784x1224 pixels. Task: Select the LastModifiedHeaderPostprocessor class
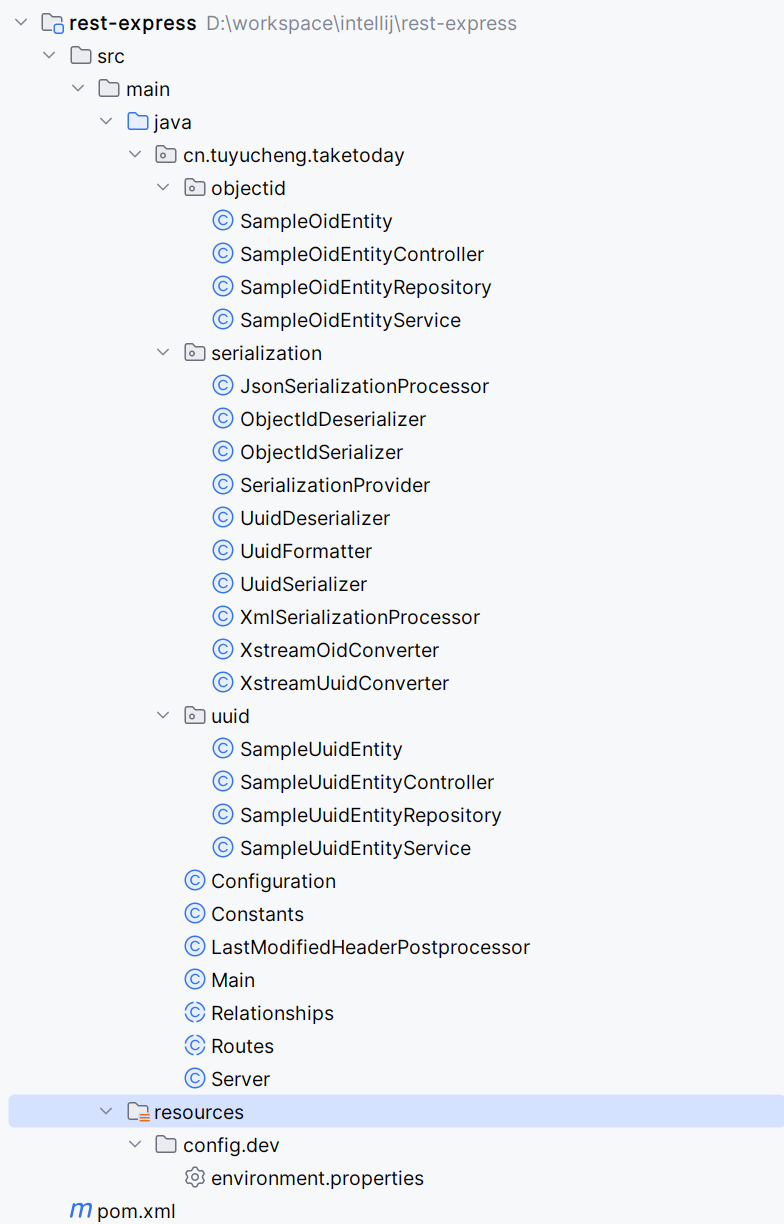click(370, 947)
